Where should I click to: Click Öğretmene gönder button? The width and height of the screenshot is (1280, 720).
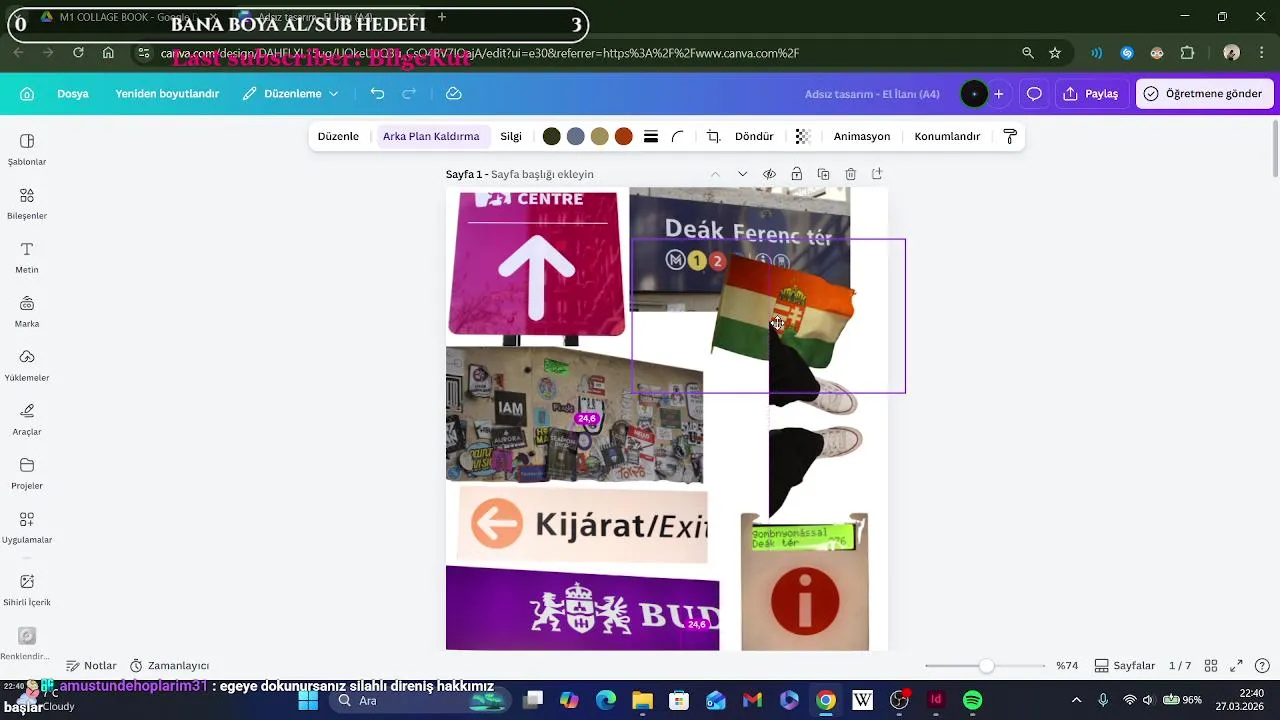point(1204,93)
